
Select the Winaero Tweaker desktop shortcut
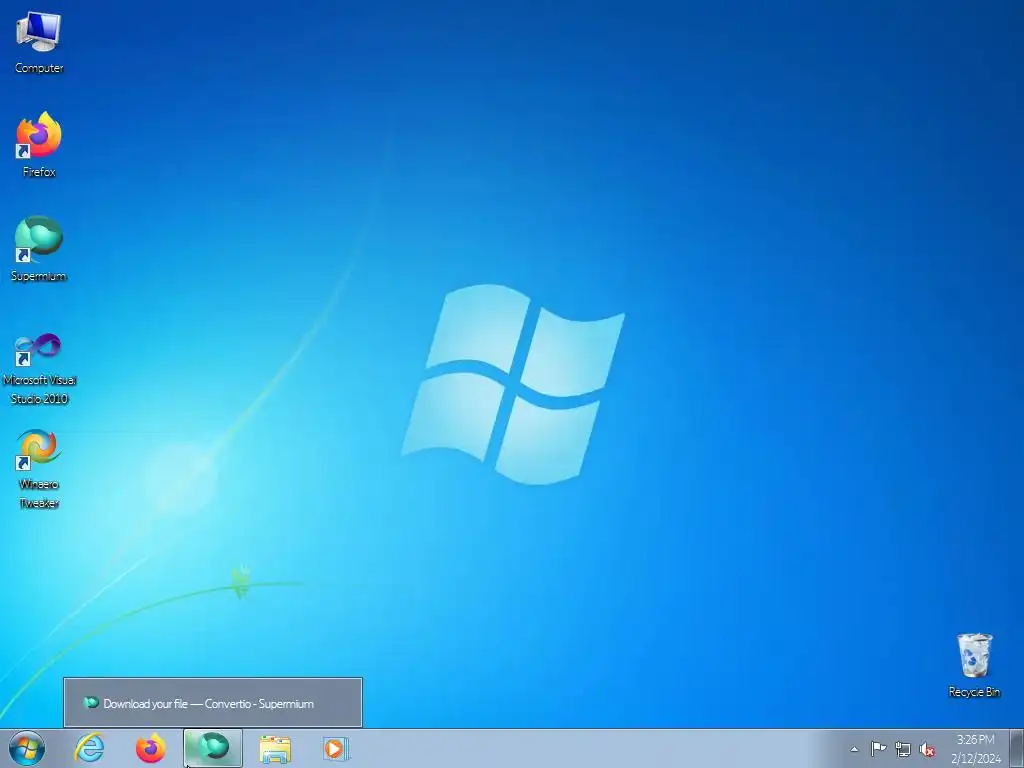(39, 469)
